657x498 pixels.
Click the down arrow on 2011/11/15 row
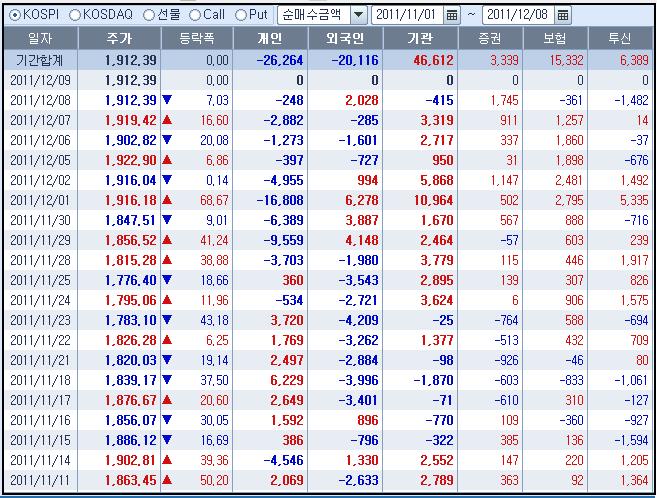[167, 440]
